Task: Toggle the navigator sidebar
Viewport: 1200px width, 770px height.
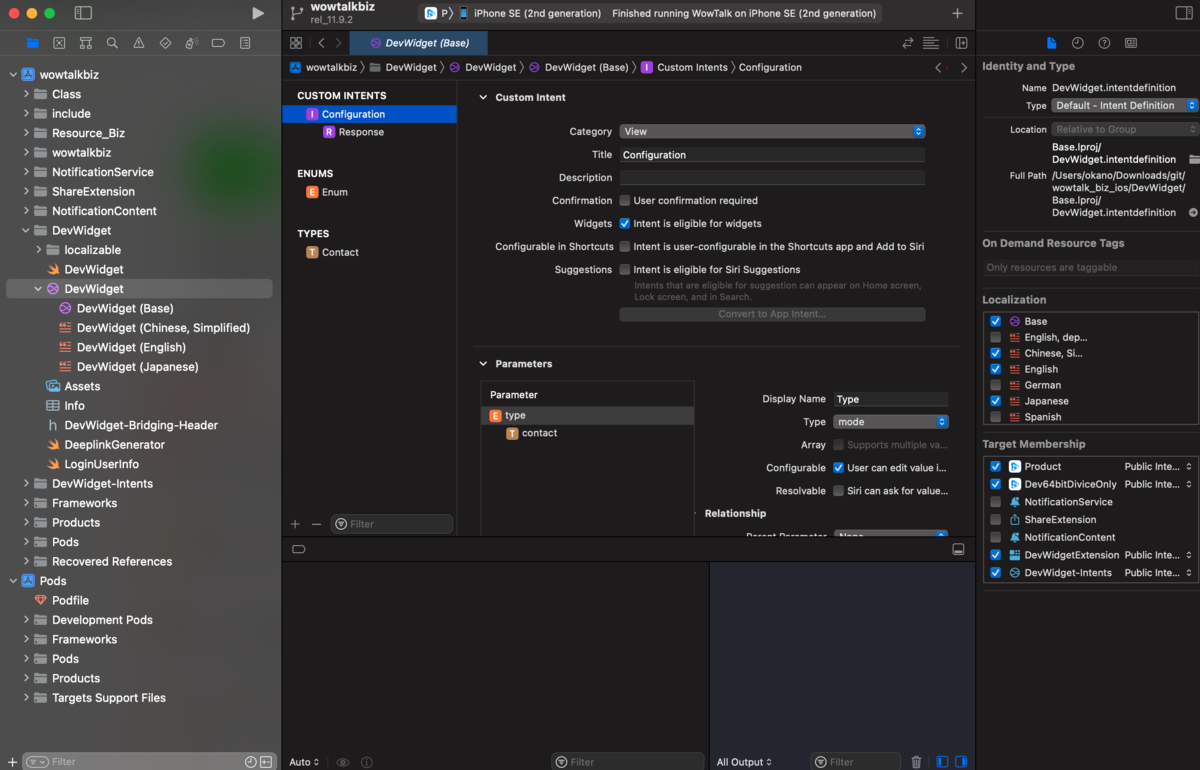Action: [83, 14]
